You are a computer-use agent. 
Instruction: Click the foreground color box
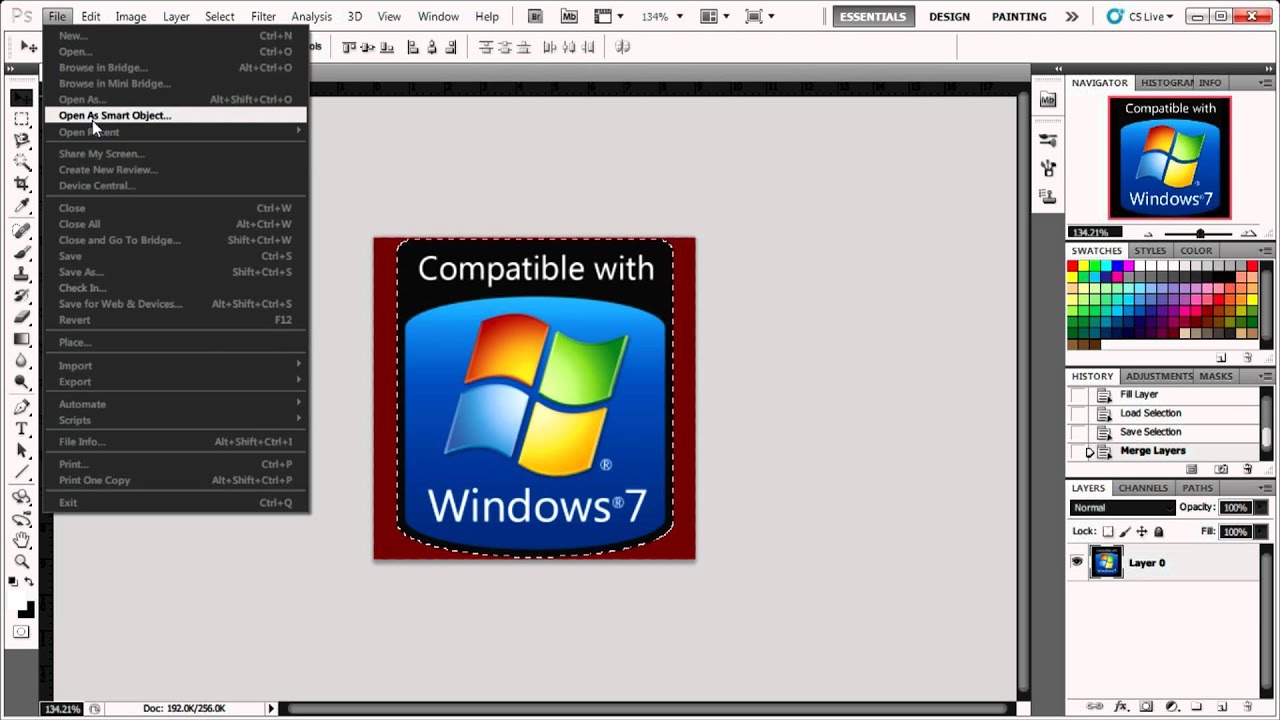(x=17, y=602)
